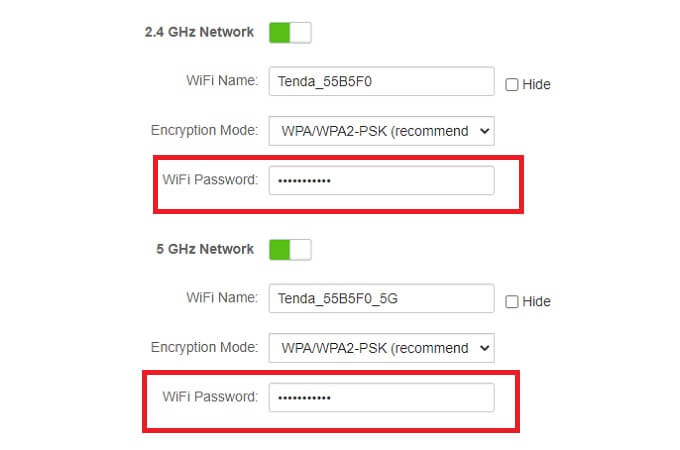Focus the 2.4 GHz WiFi Password field
680x450 pixels.
coord(381,181)
